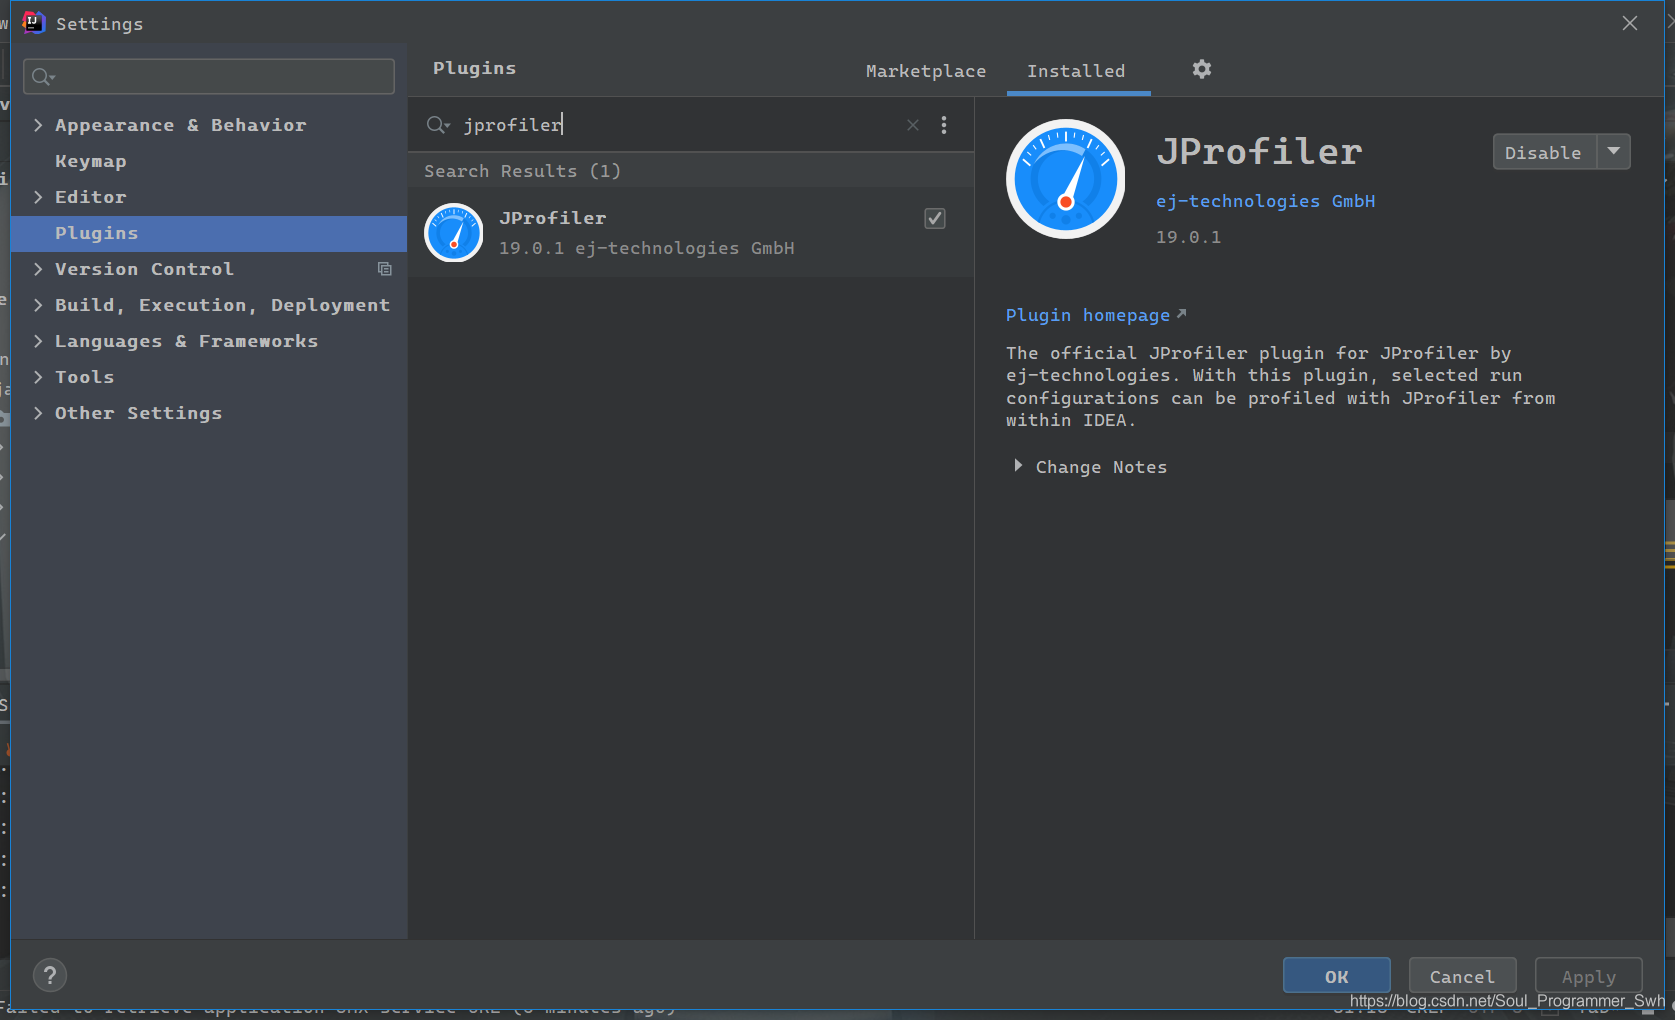
Task: Click the JProfiler title in details pane
Action: [1259, 152]
